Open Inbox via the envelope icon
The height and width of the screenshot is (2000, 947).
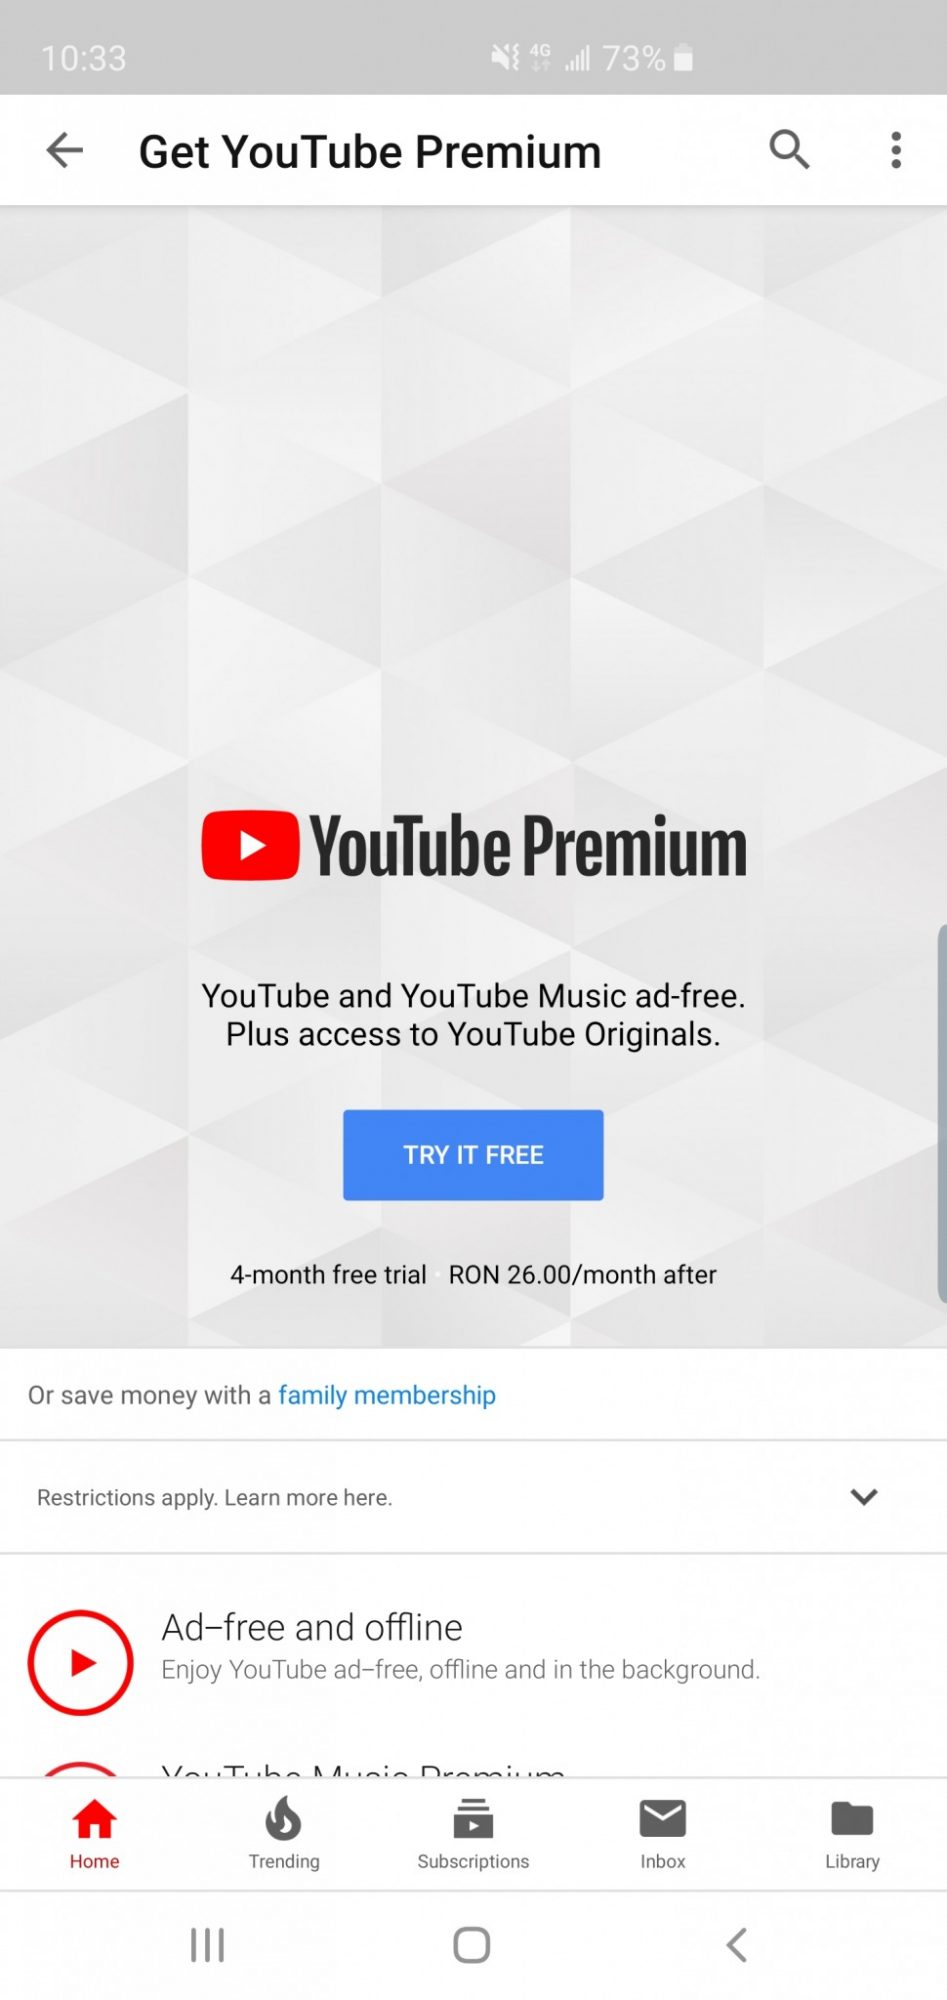[662, 1819]
